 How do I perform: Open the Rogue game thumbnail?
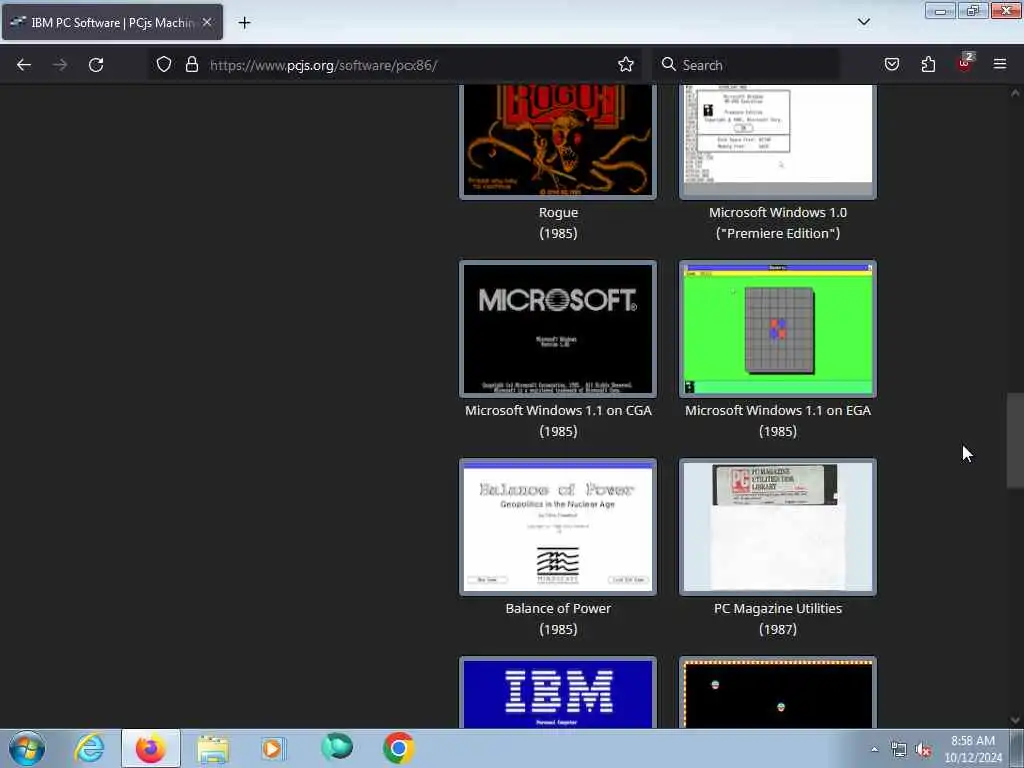tap(558, 141)
